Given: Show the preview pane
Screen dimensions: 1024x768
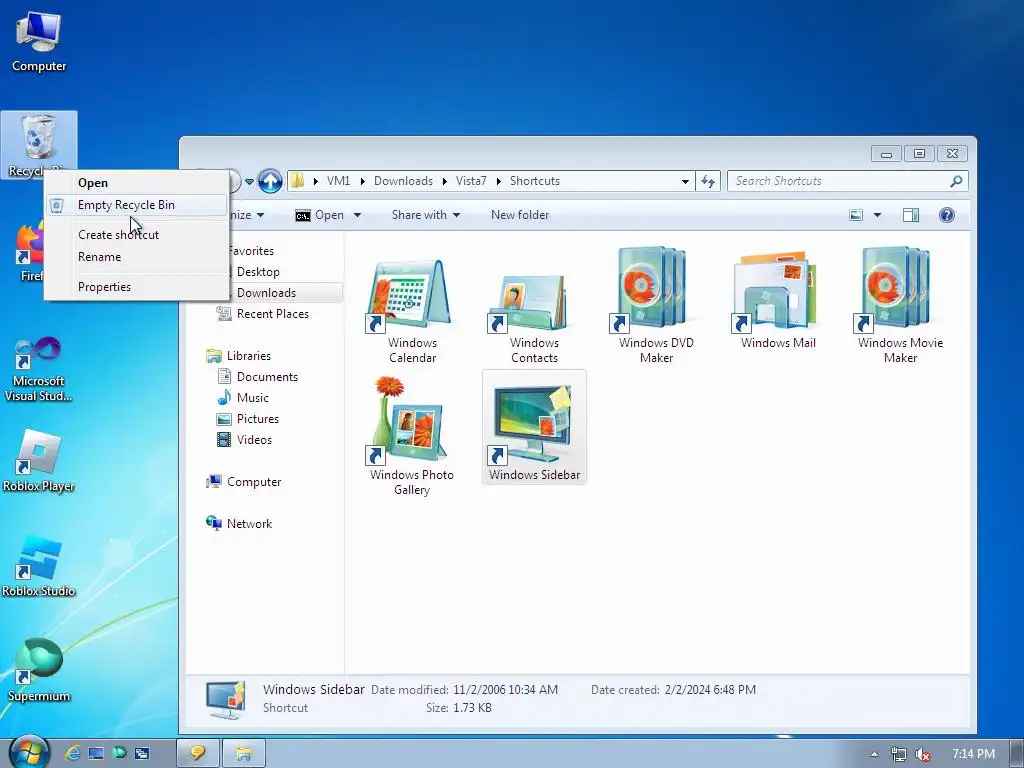Looking at the screenshot, I should (x=910, y=215).
